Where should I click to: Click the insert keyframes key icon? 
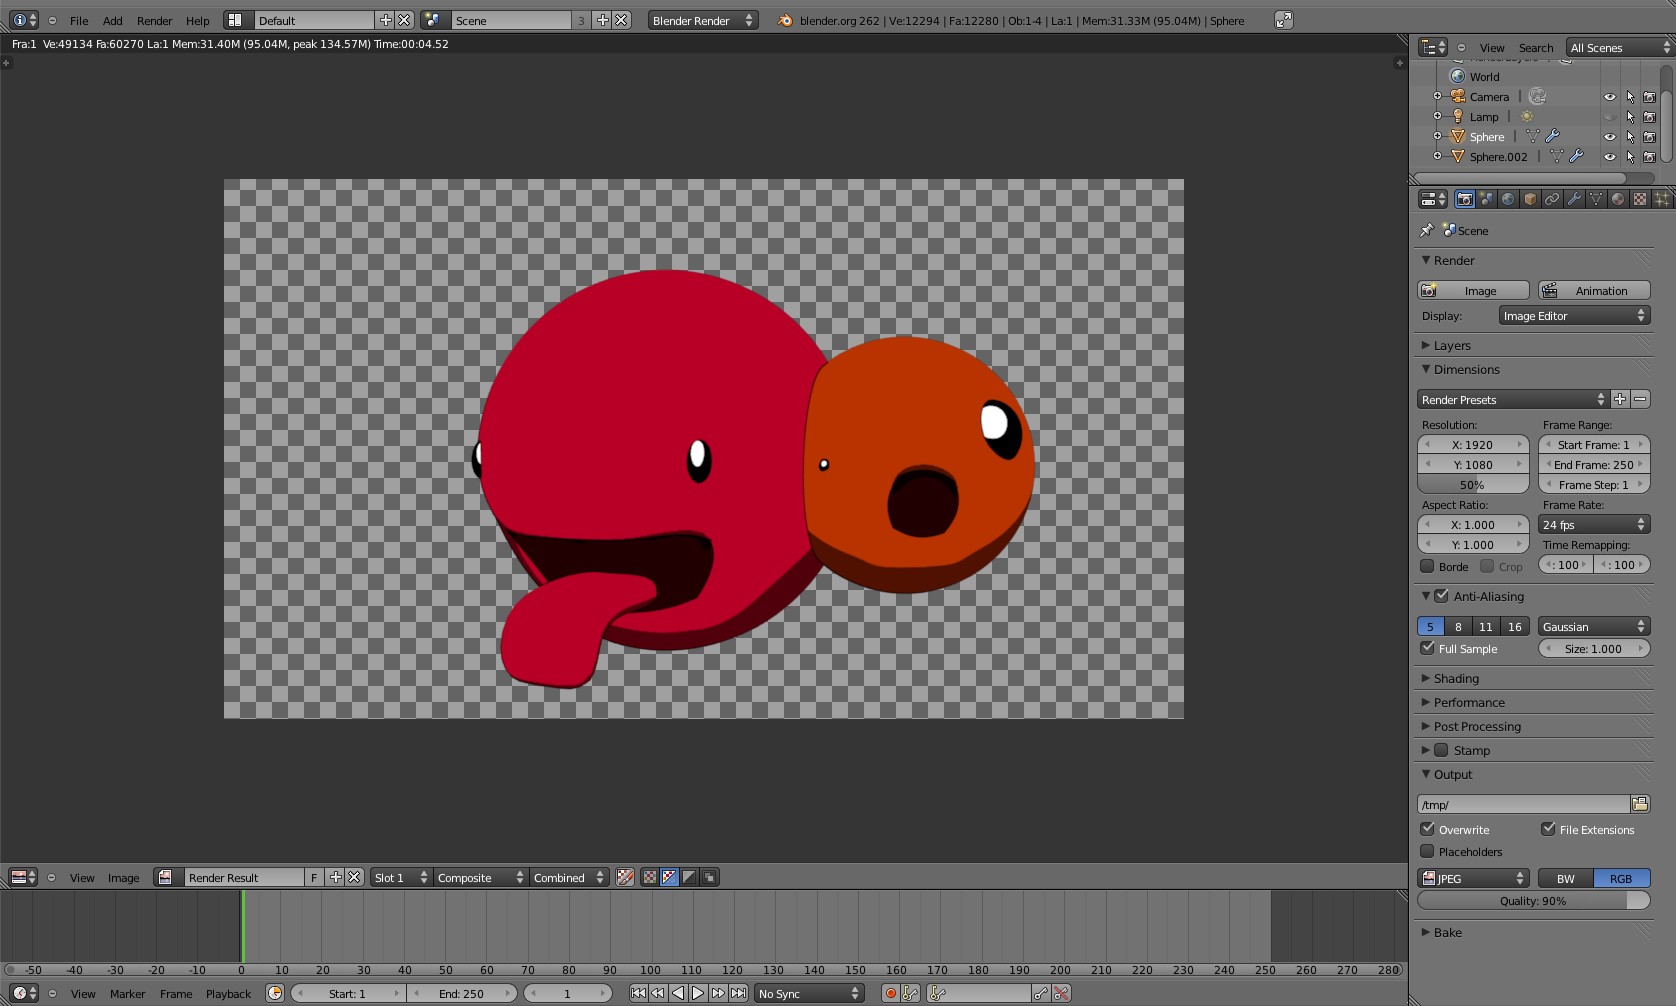(x=1041, y=993)
